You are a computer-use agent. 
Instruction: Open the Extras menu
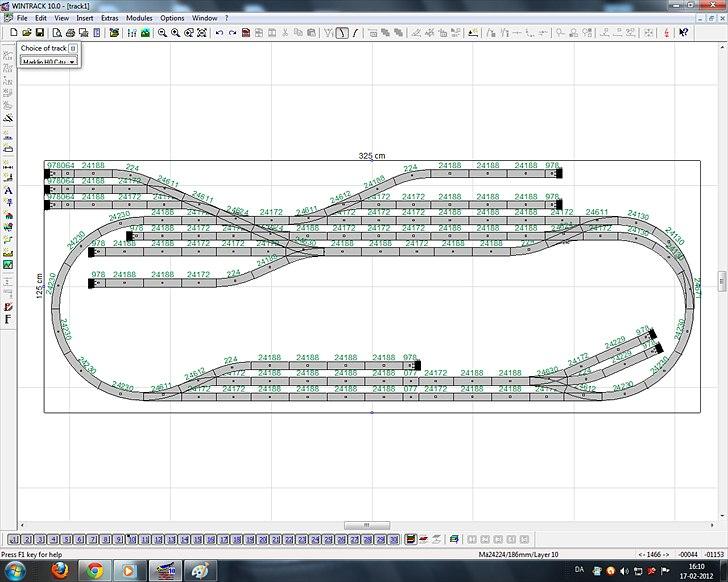pyautogui.click(x=110, y=18)
